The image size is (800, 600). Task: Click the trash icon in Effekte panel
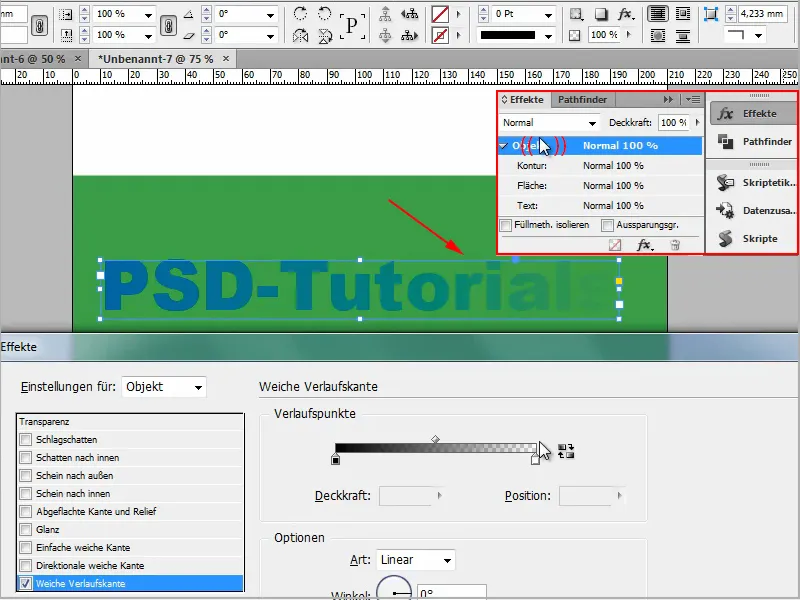coord(675,245)
